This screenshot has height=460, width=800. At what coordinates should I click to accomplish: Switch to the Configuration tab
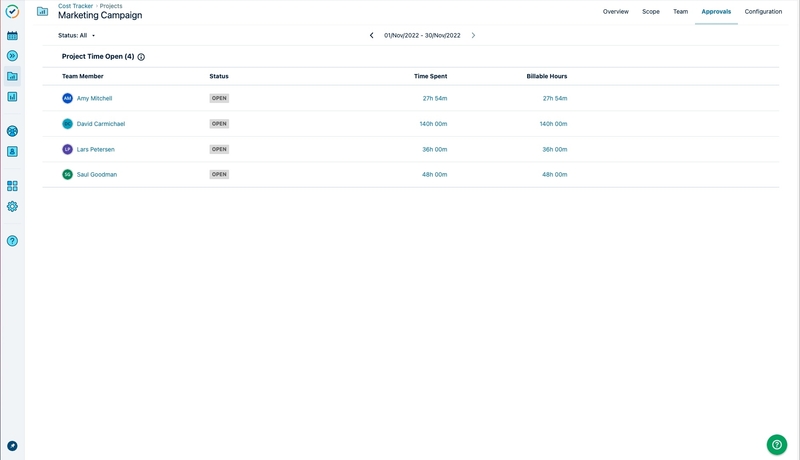763,12
